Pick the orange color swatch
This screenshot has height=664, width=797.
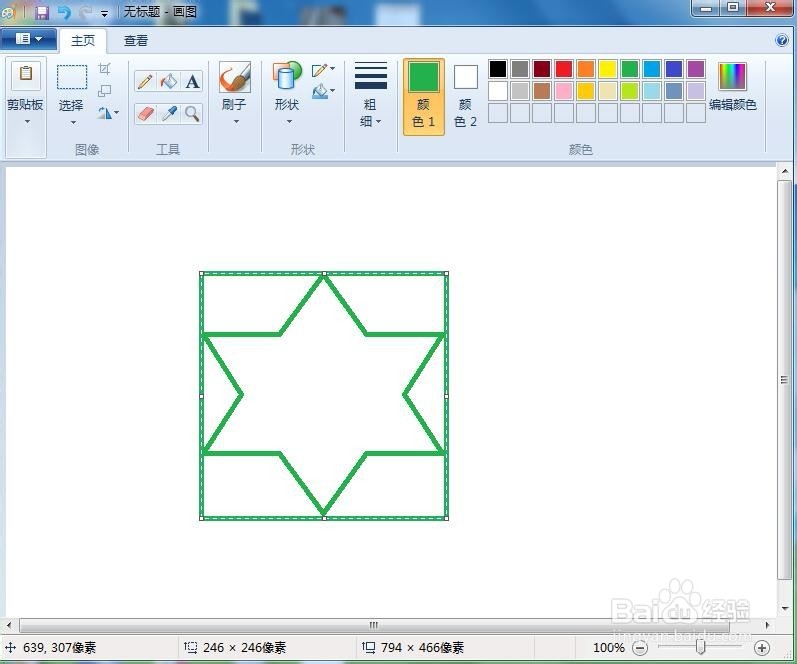pos(586,69)
